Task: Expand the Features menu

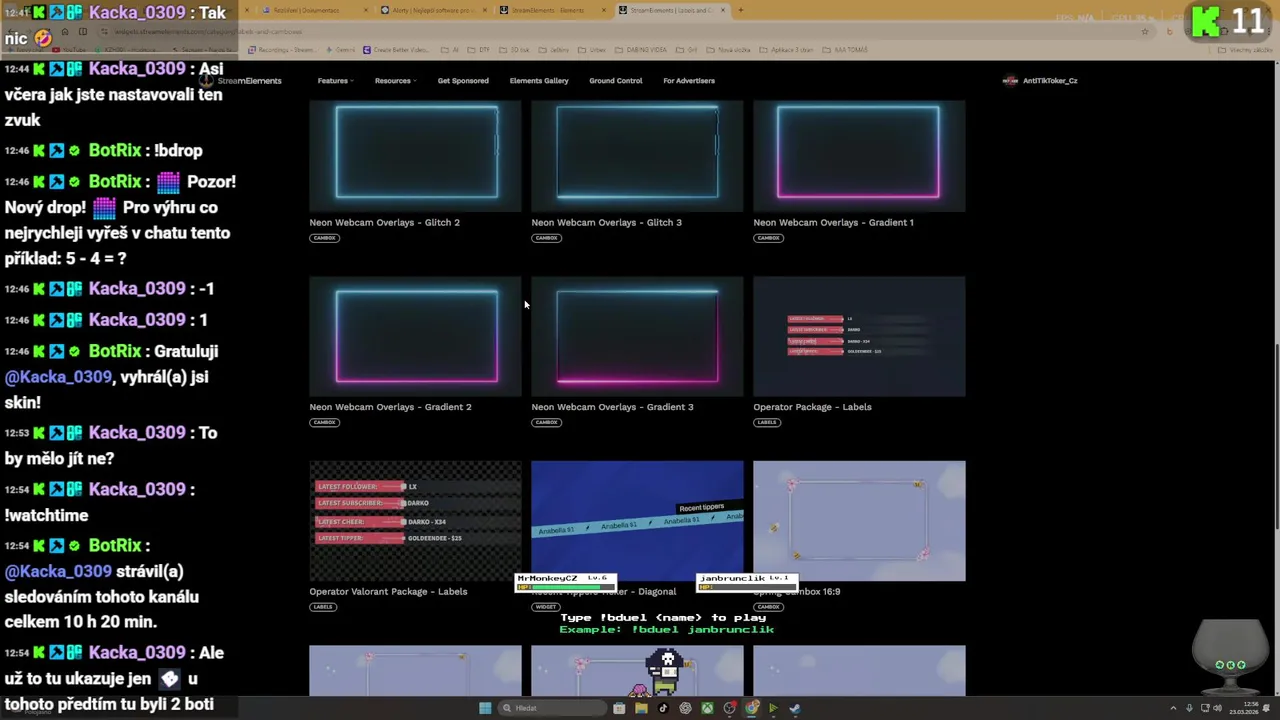Action: coord(335,80)
